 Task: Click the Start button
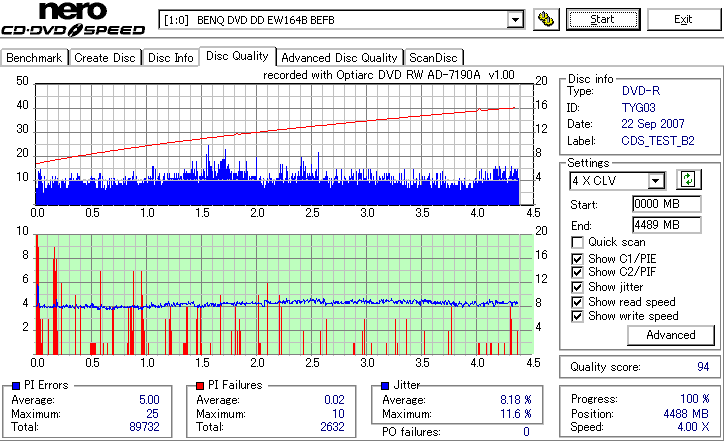pyautogui.click(x=603, y=19)
